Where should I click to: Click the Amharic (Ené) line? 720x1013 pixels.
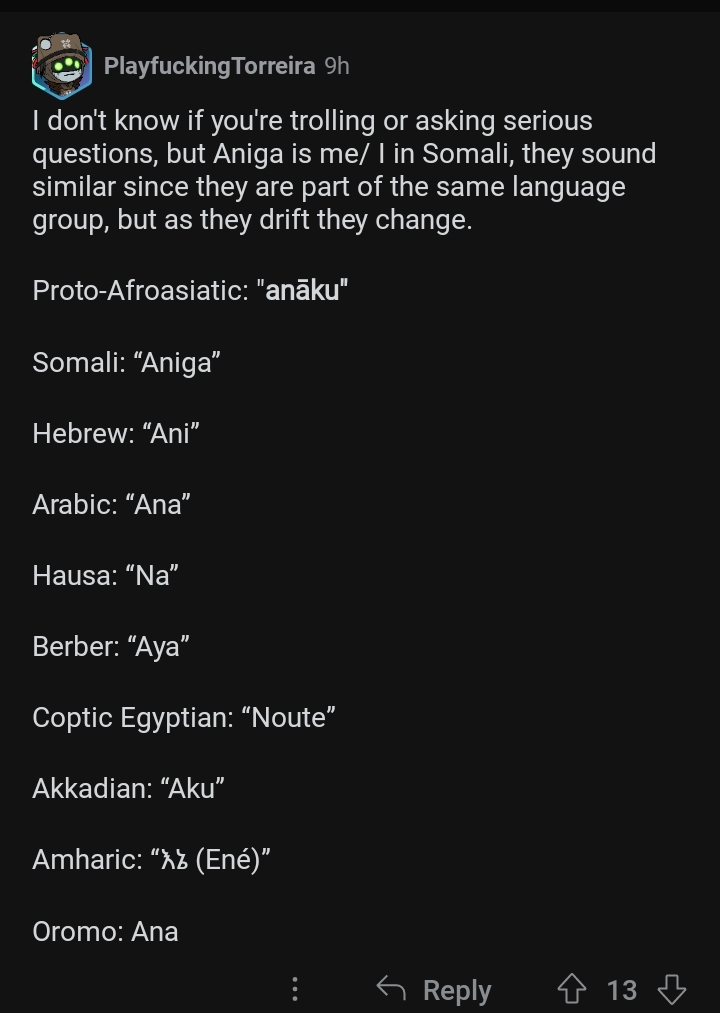point(151,860)
